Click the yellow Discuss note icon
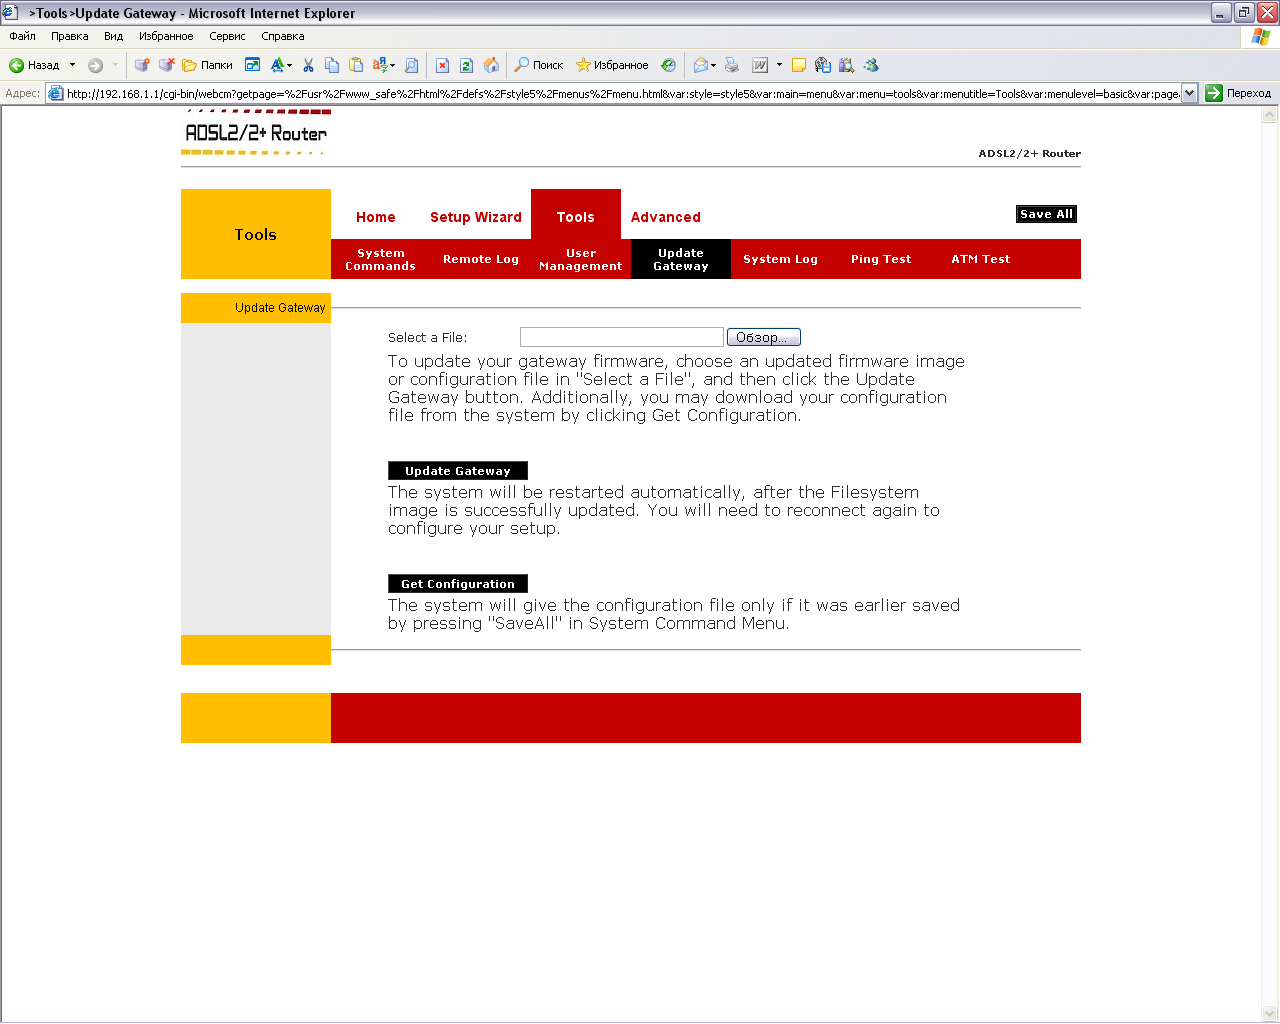 pyautogui.click(x=798, y=65)
